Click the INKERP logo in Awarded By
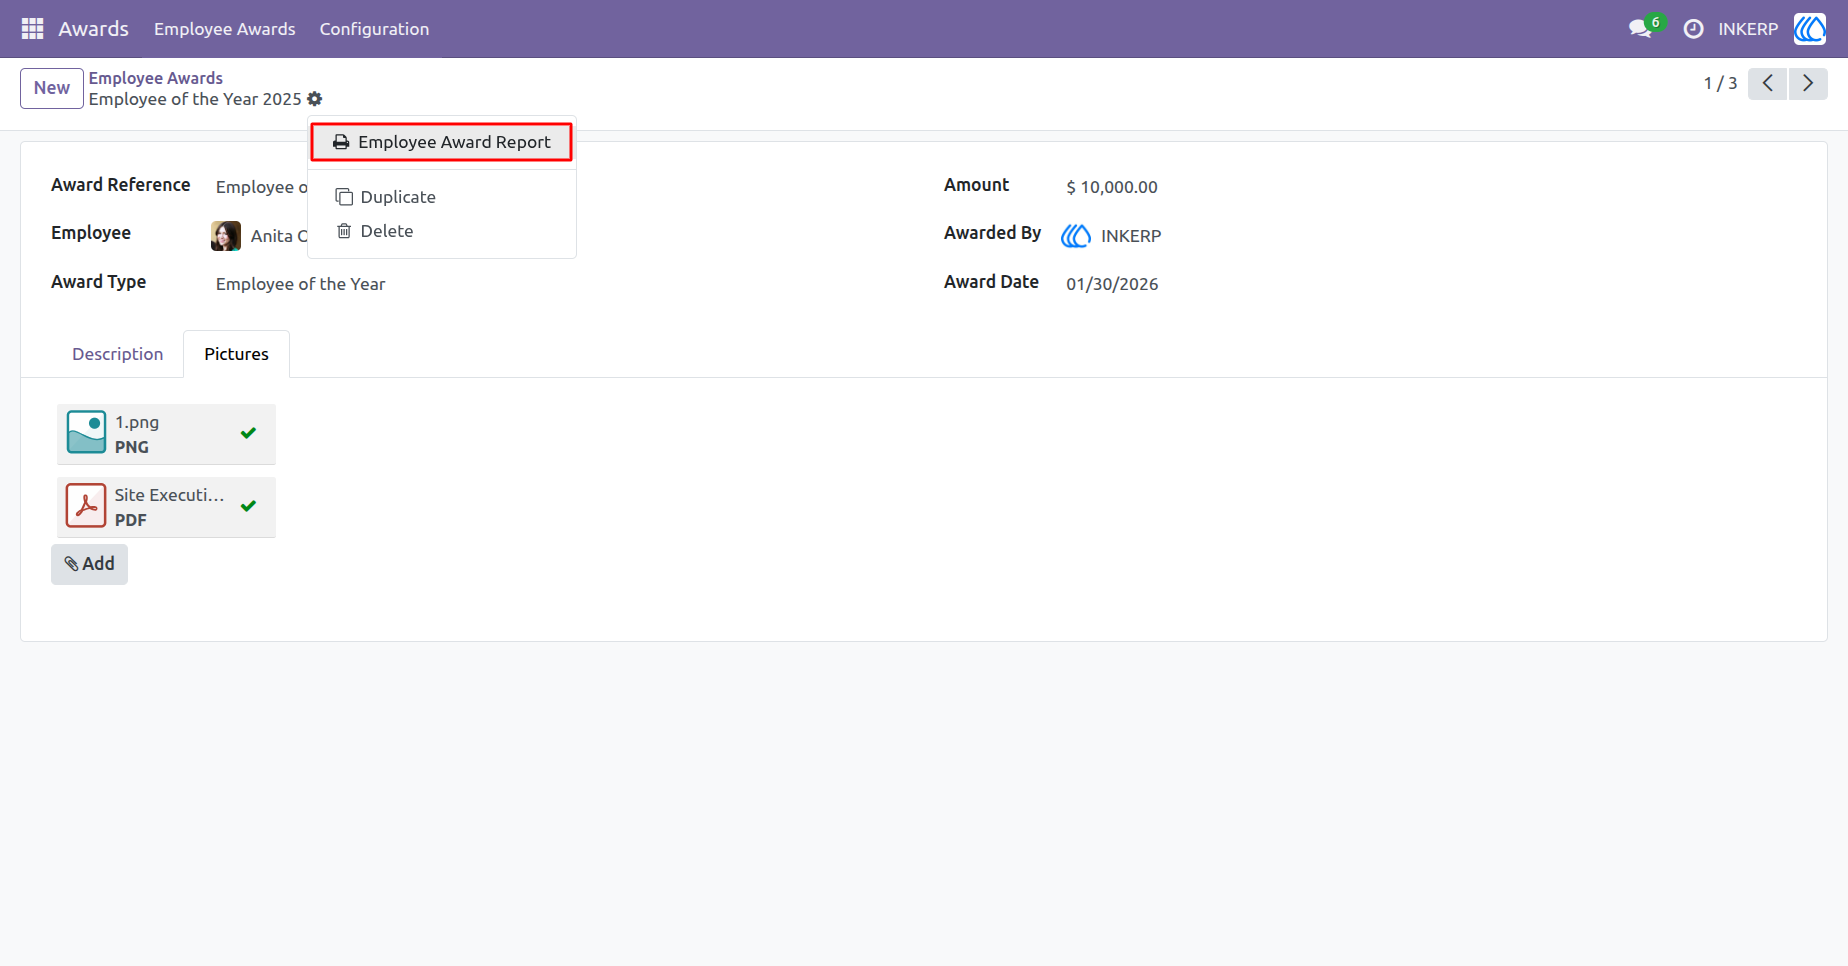 coord(1076,236)
